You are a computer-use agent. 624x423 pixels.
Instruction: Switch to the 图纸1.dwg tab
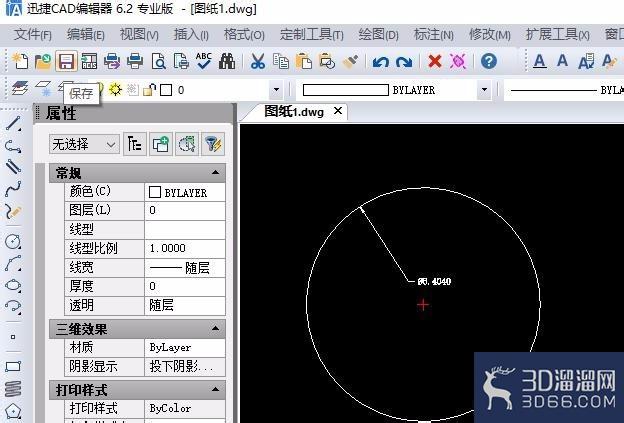[294, 112]
